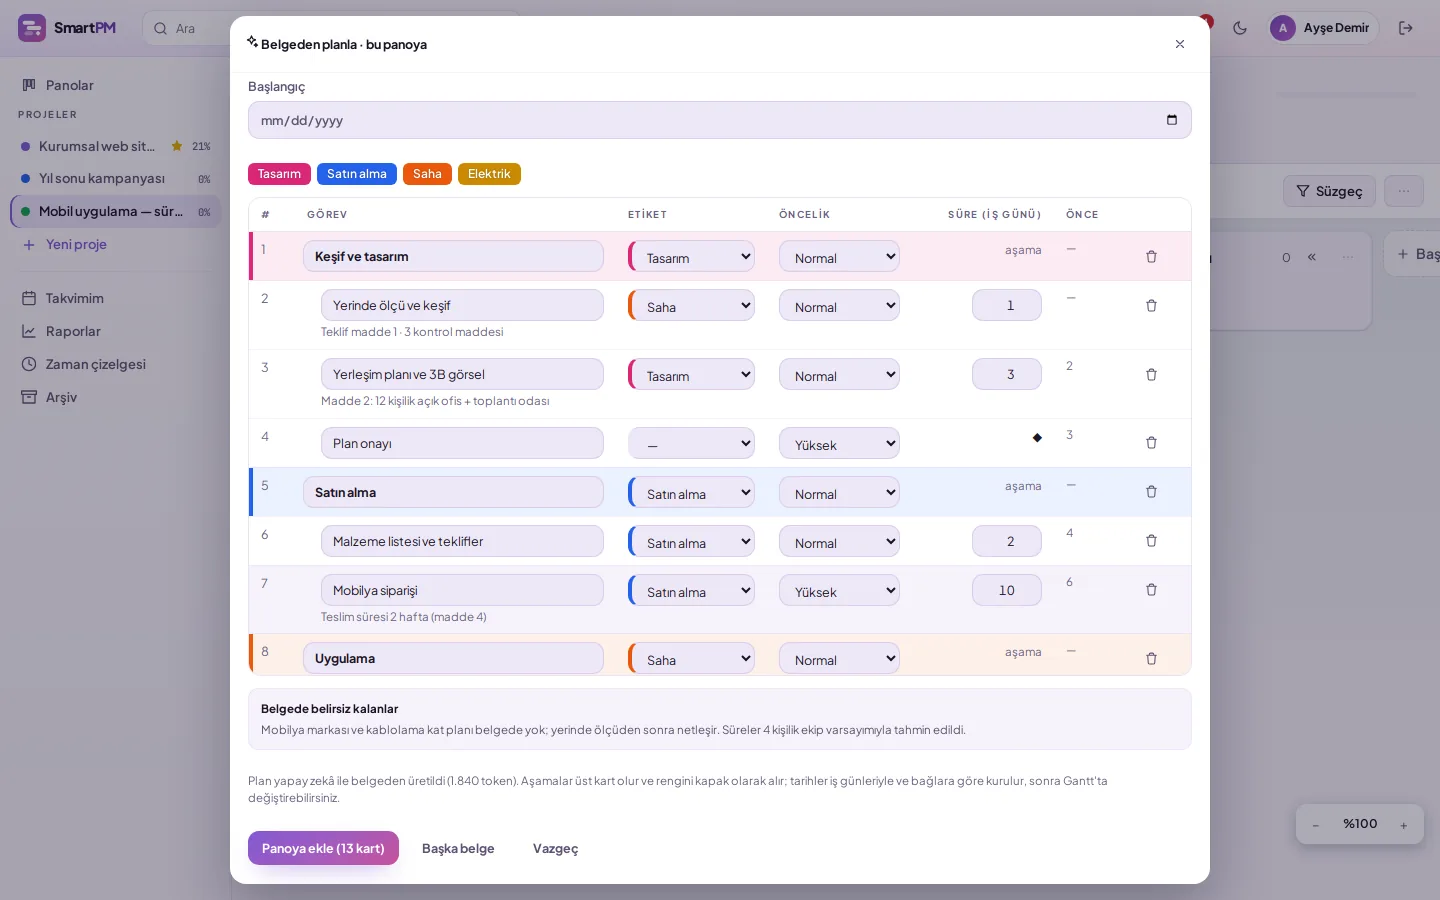Edit the Uygulama stage name
Screen dimensions: 1440x900
(453, 658)
